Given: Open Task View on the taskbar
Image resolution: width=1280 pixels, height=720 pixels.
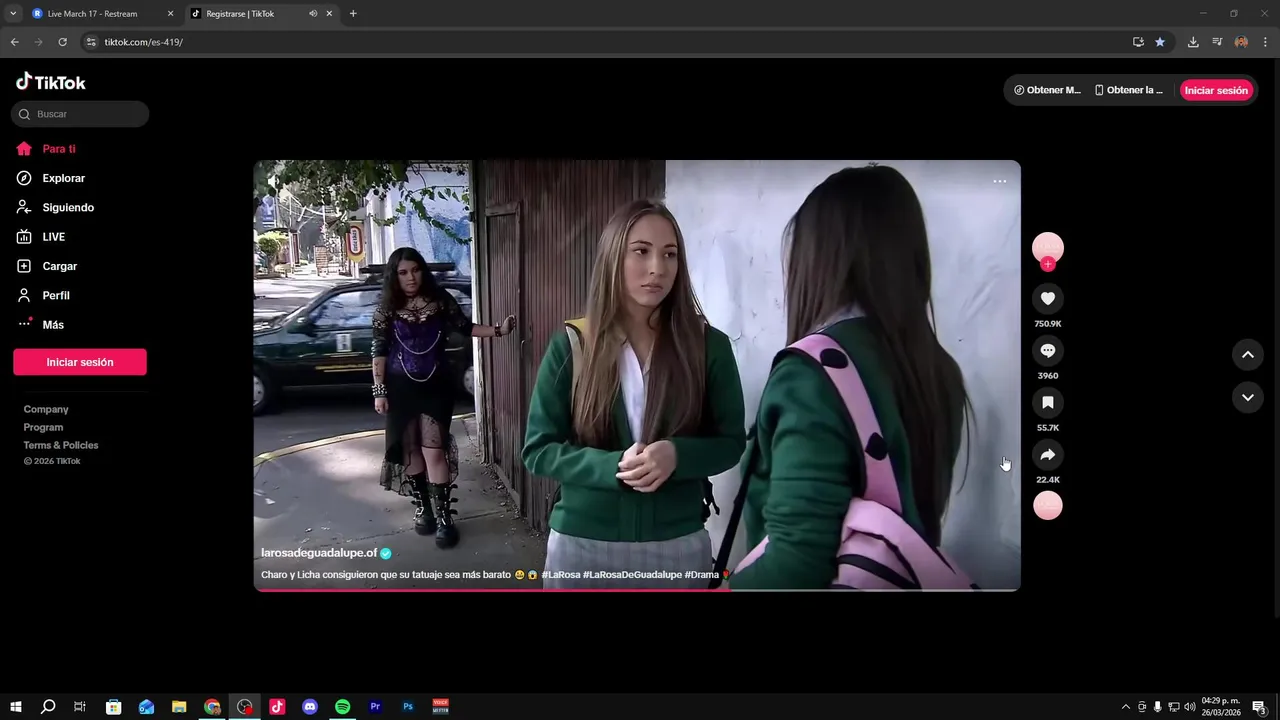Looking at the screenshot, I should pyautogui.click(x=80, y=707).
